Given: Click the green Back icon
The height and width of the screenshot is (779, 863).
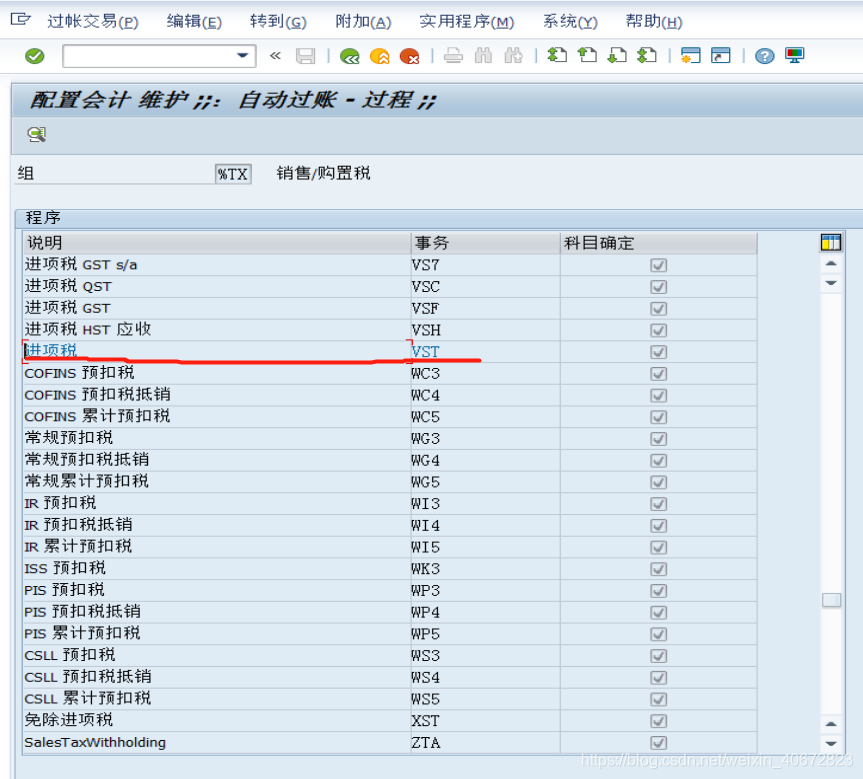Looking at the screenshot, I should click(349, 56).
